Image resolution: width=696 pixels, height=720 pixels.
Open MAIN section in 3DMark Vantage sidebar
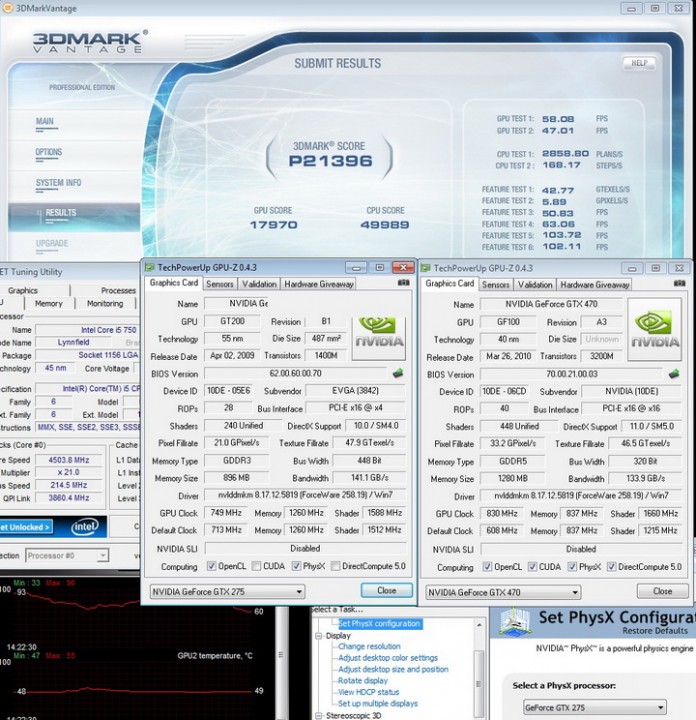pos(45,121)
